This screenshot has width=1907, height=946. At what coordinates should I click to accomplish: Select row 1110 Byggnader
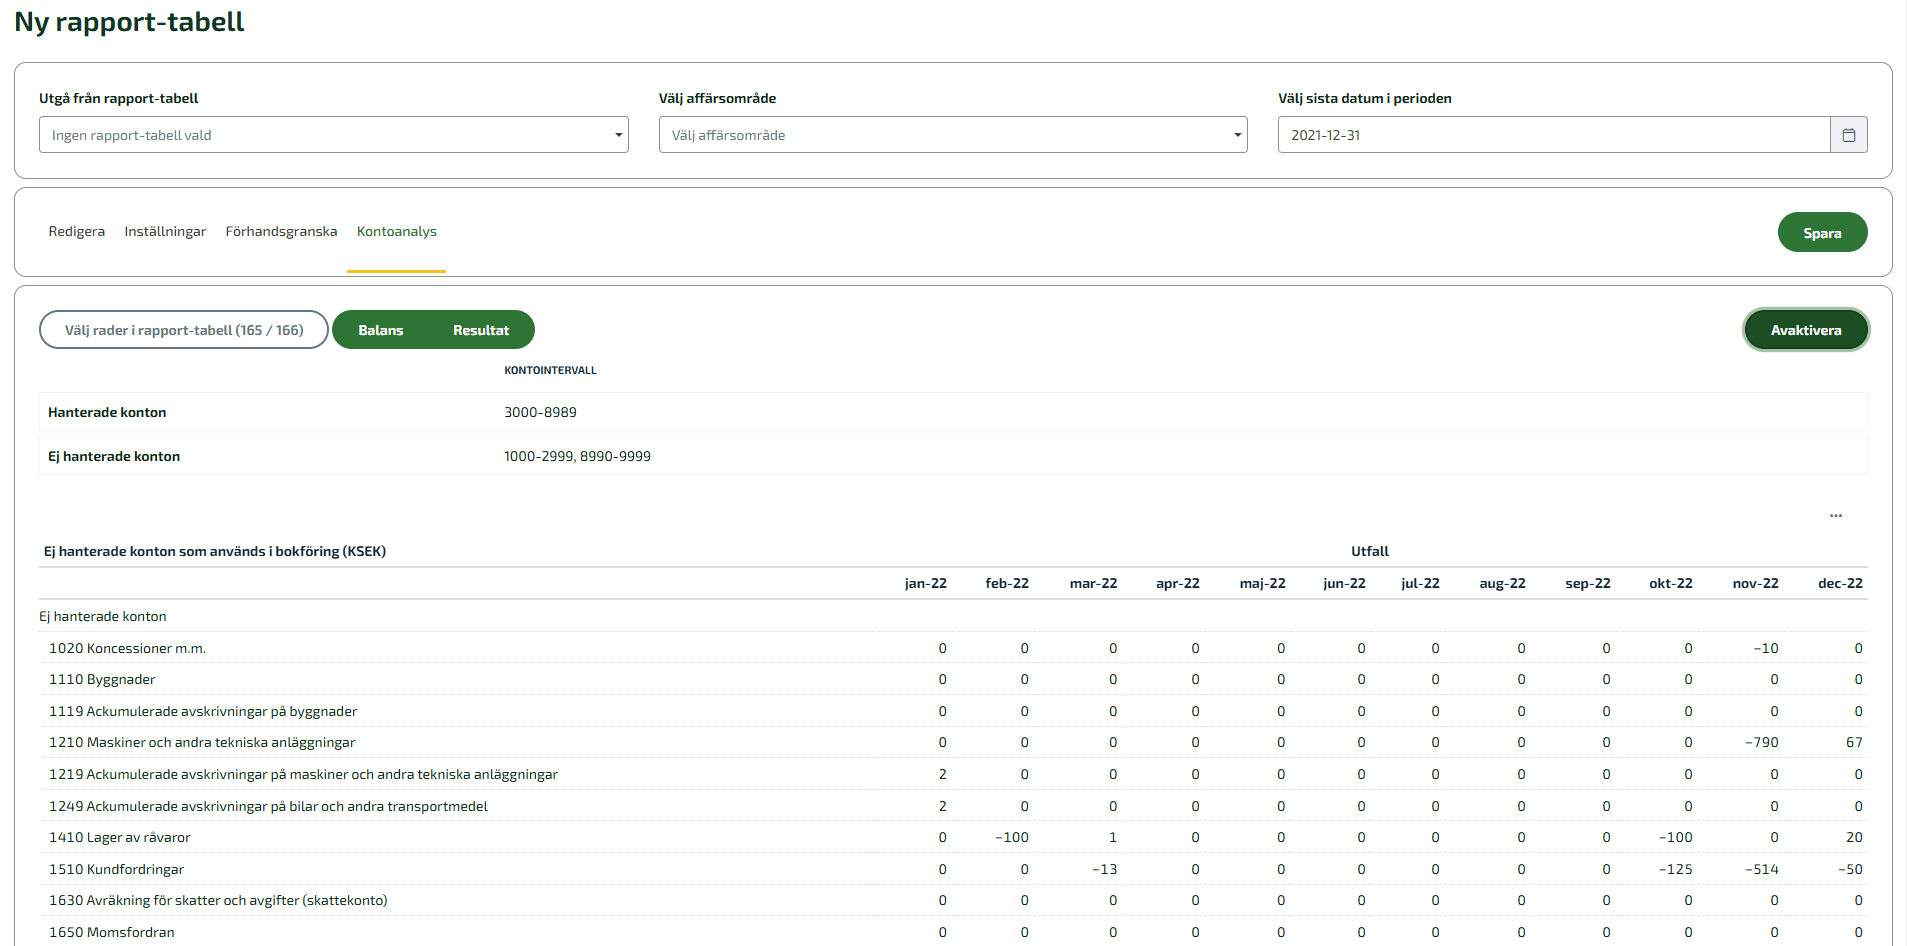tap(953, 679)
